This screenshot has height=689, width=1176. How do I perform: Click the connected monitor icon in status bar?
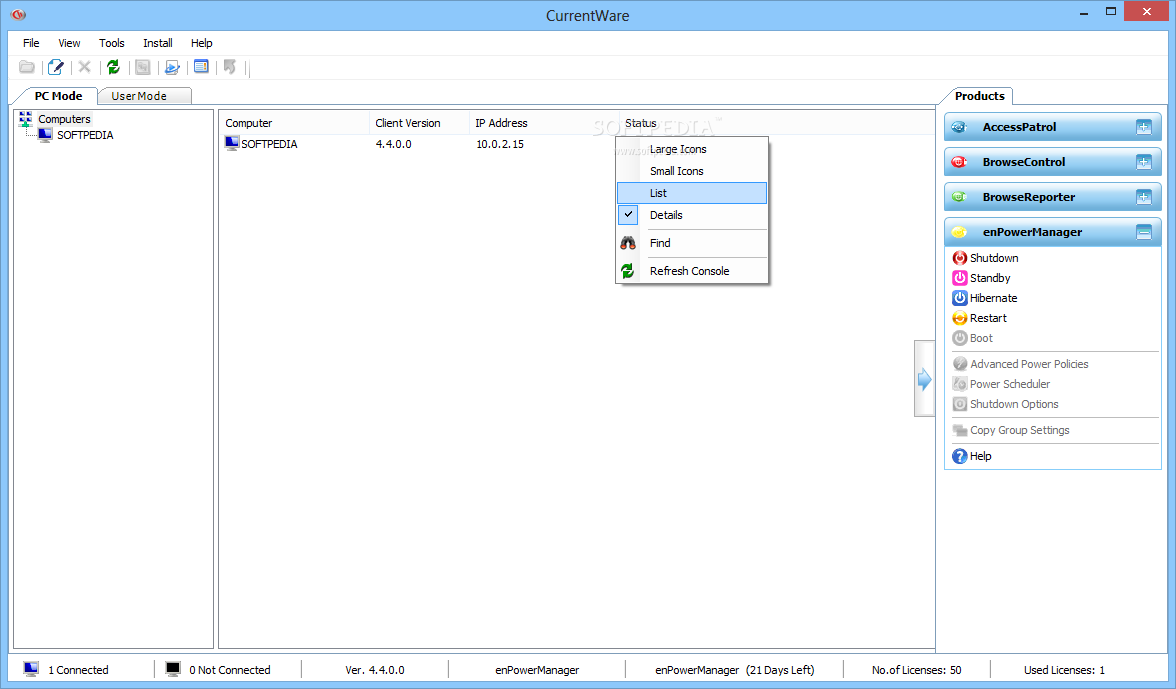tap(31, 669)
